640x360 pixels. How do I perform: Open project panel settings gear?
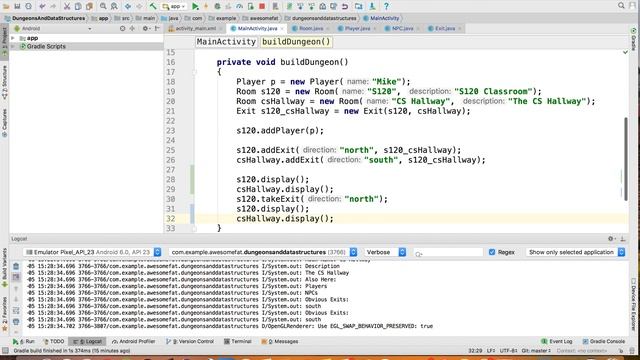tap(145, 29)
